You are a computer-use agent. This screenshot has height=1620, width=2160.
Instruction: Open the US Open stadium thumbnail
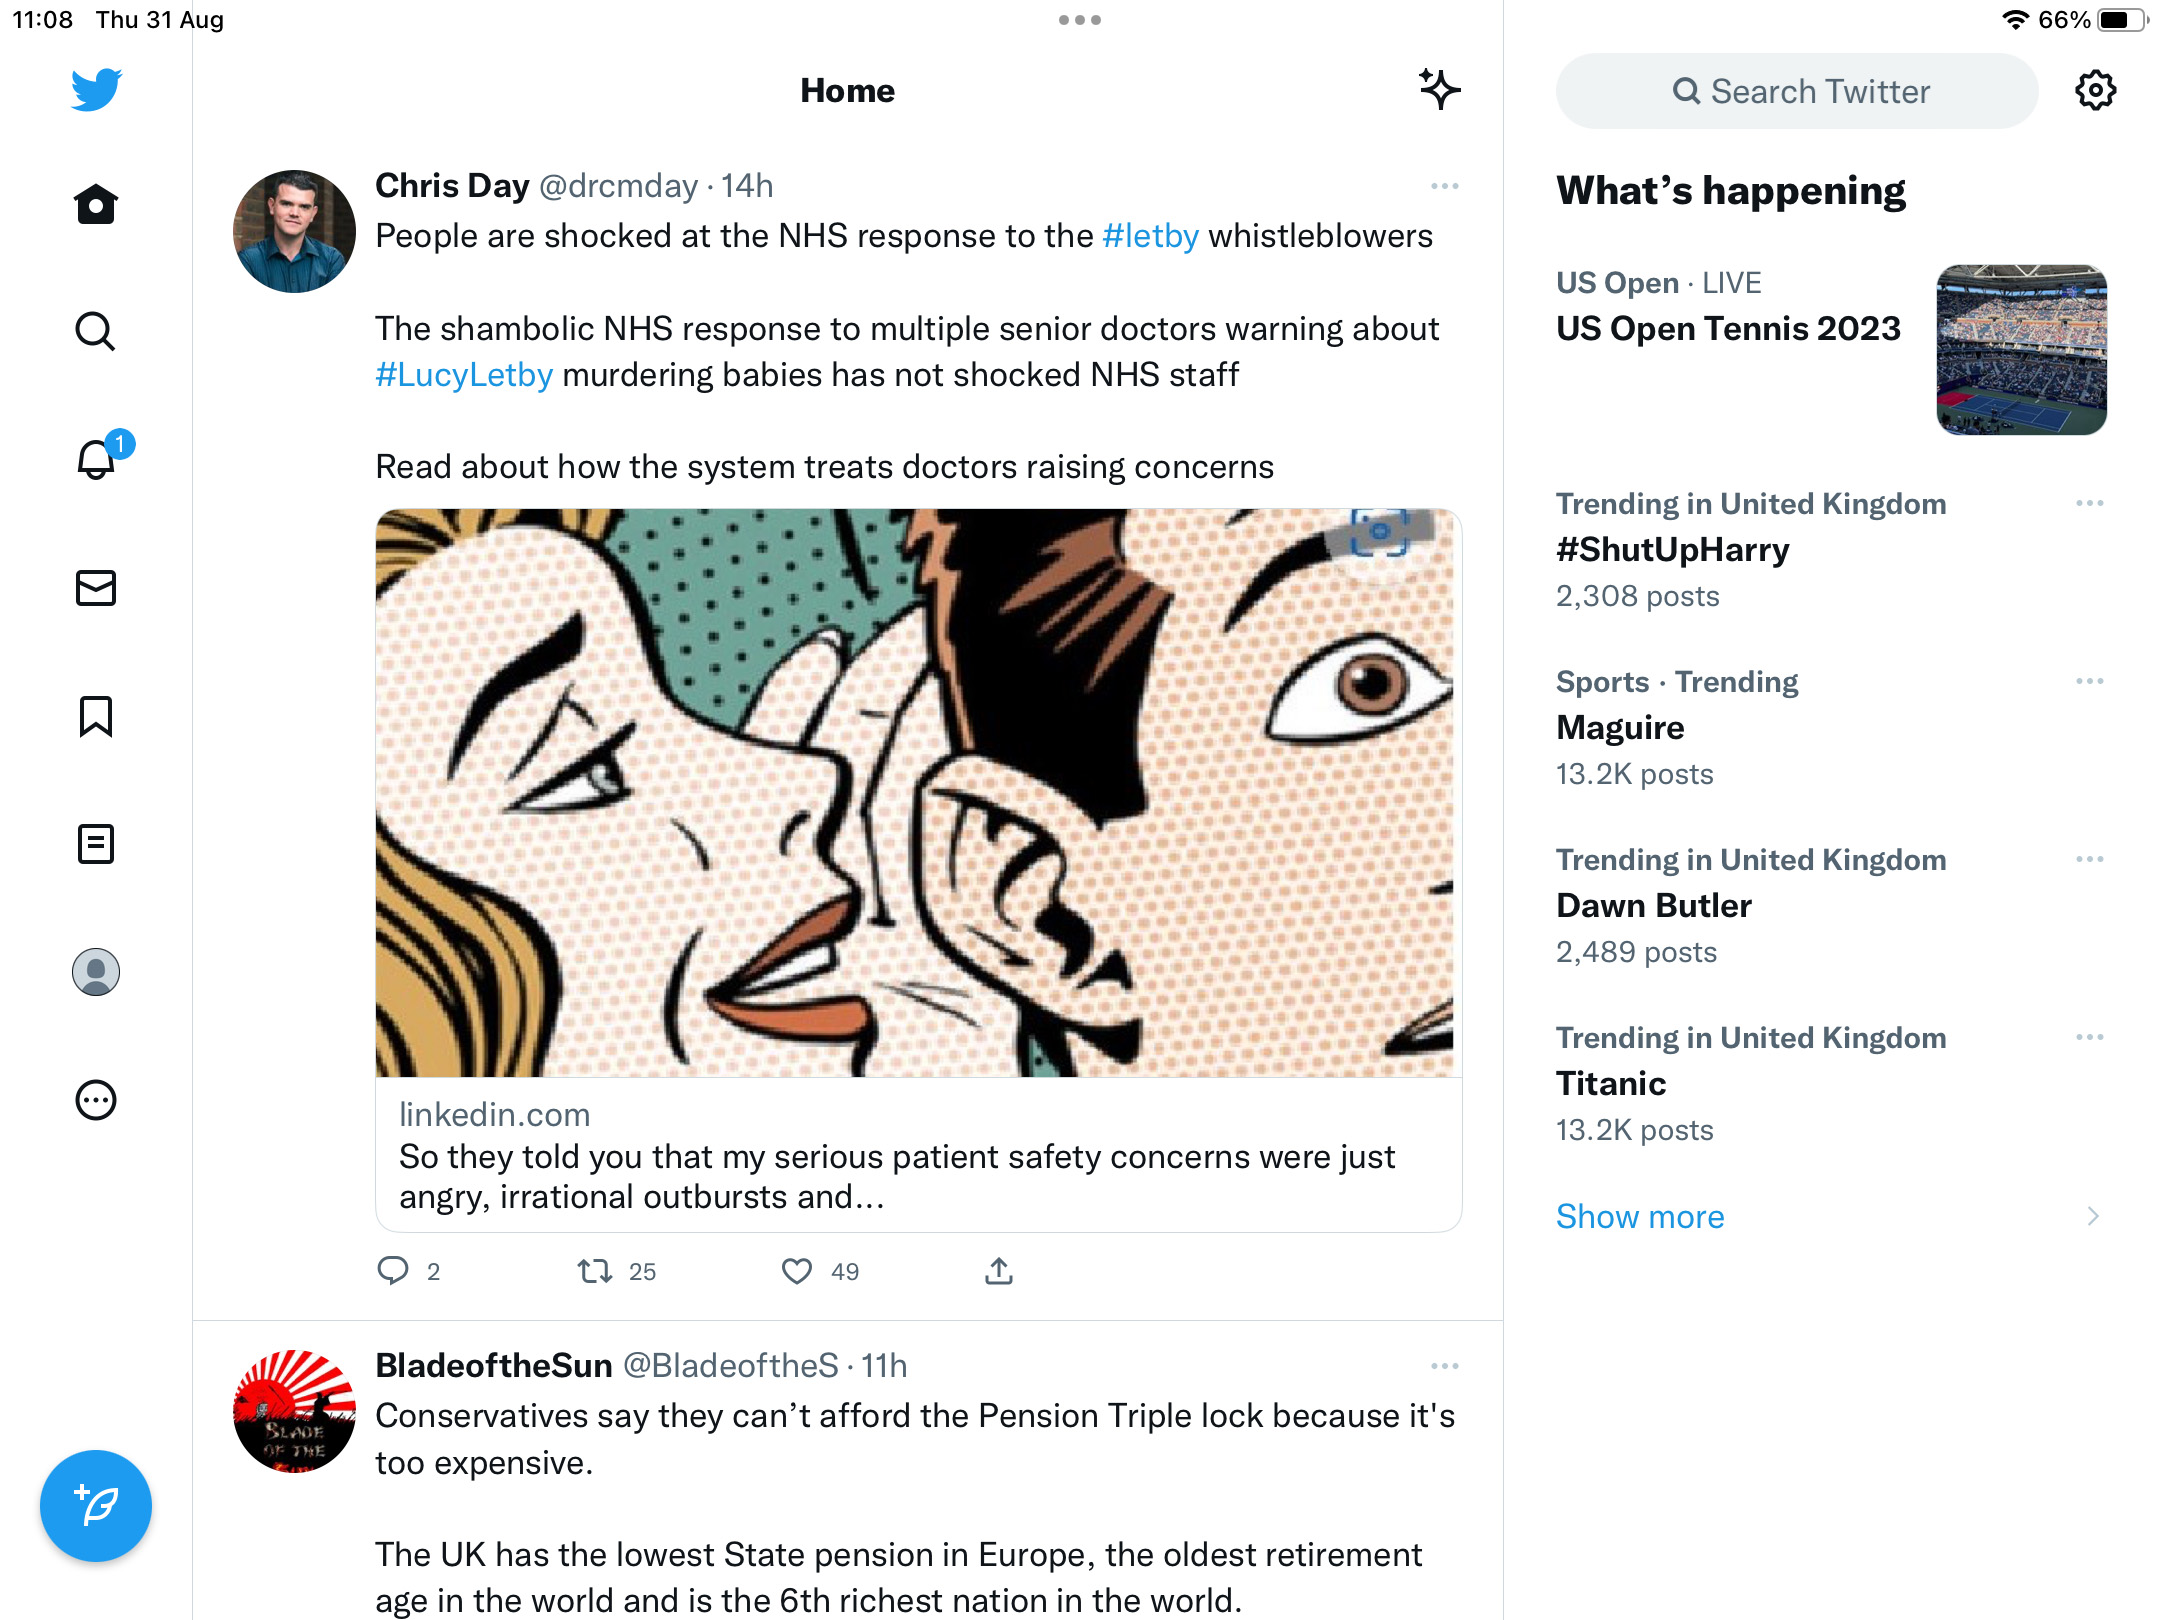point(2022,350)
